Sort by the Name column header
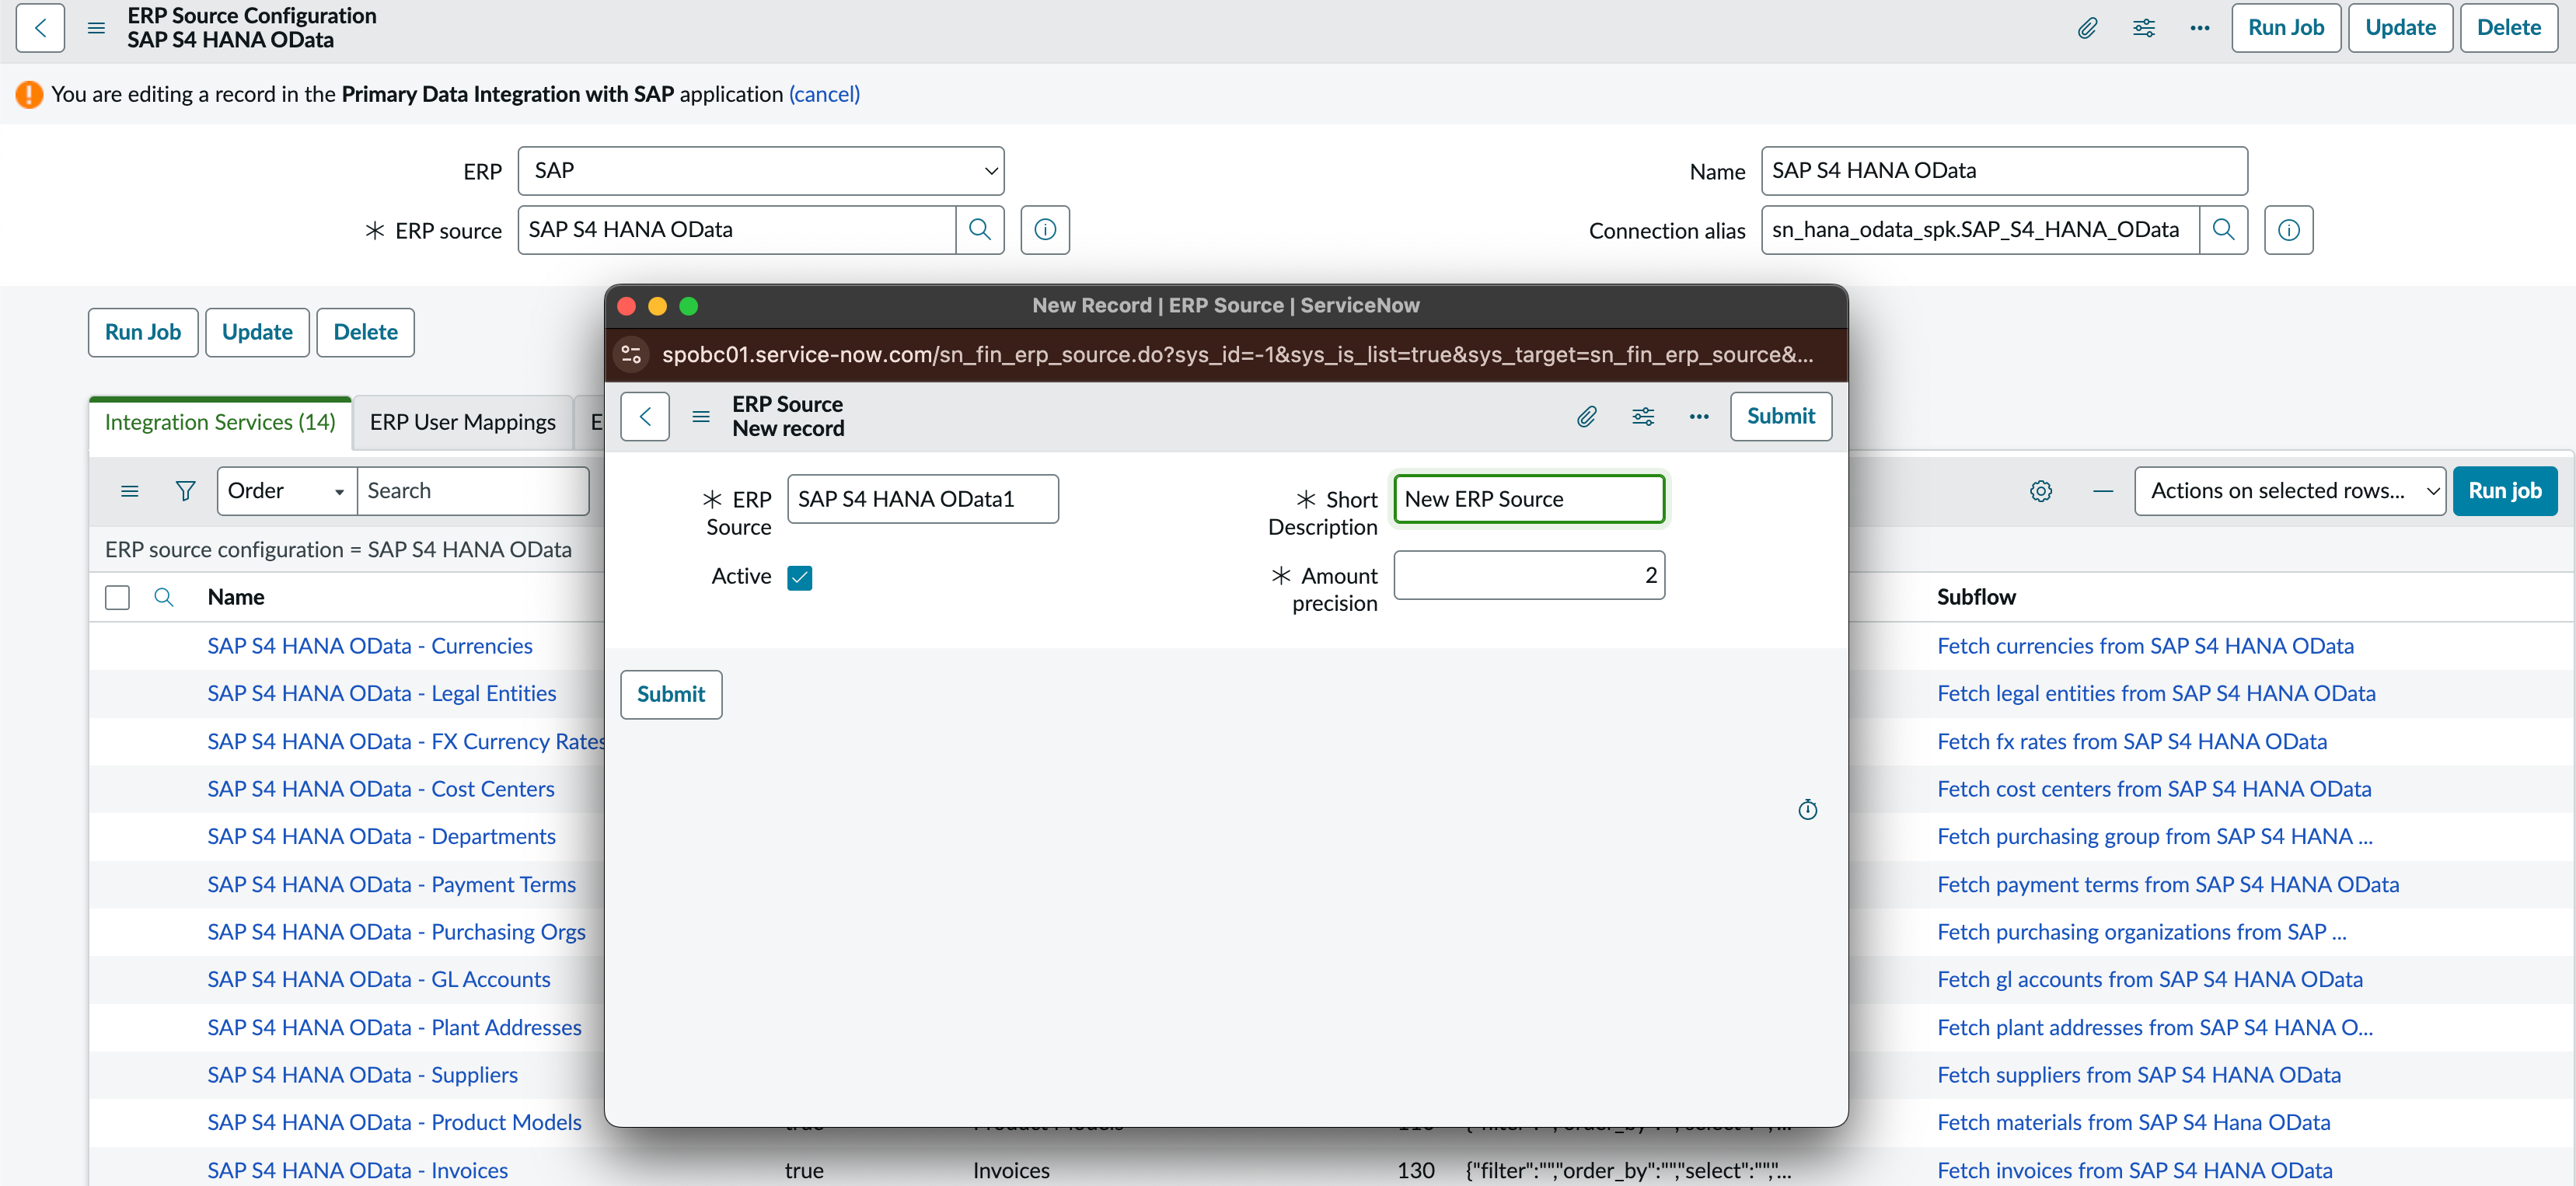Image resolution: width=2576 pixels, height=1186 pixels. [236, 597]
